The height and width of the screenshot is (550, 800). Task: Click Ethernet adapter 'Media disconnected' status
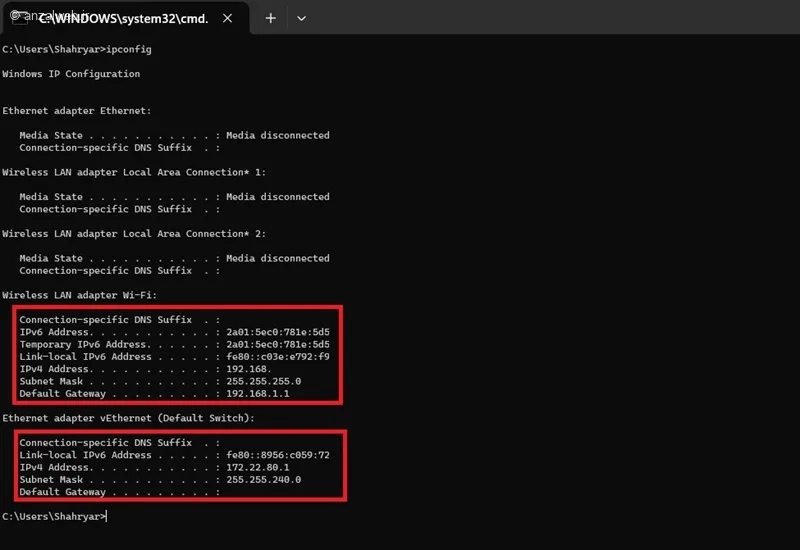278,135
